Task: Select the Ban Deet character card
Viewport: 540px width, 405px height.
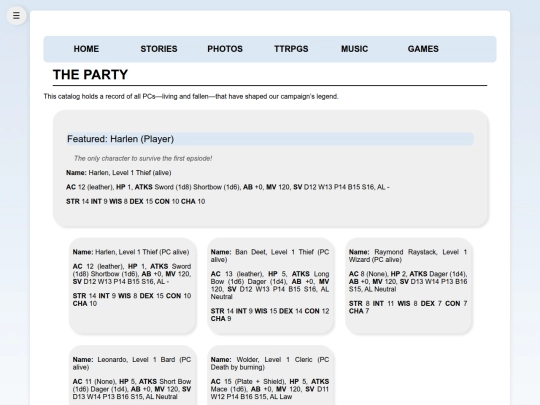Action: click(270, 286)
